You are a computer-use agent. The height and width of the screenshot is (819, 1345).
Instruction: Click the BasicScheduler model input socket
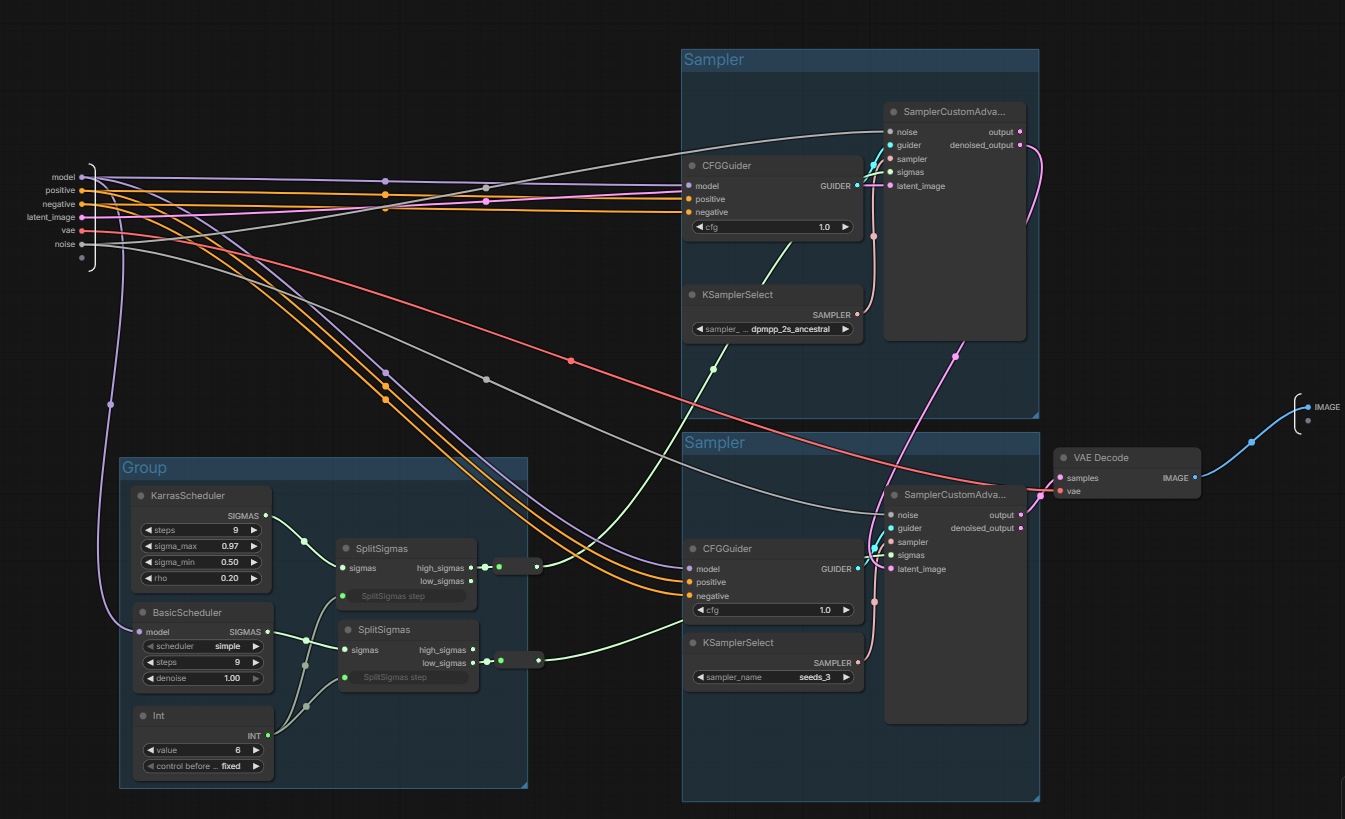click(x=138, y=632)
